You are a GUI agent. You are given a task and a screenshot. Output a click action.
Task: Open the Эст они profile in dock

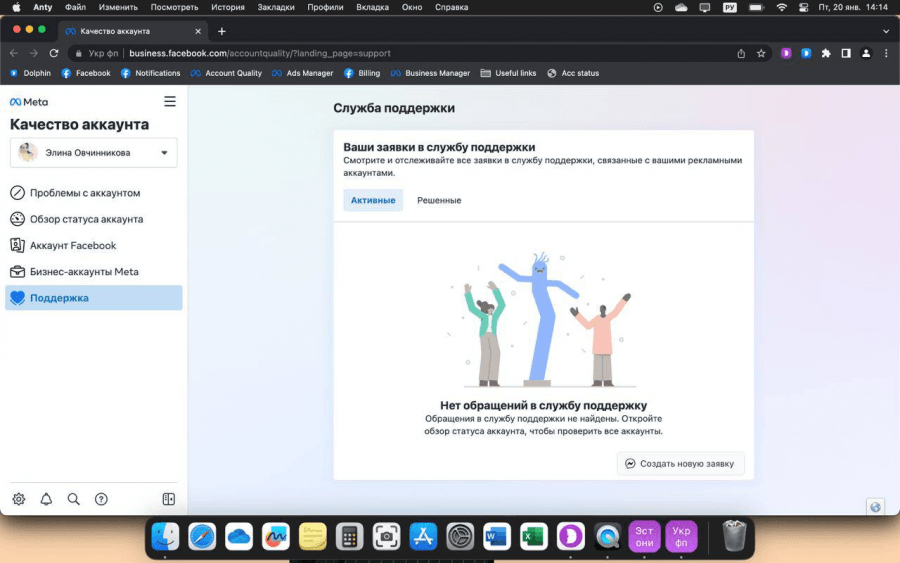pyautogui.click(x=644, y=537)
